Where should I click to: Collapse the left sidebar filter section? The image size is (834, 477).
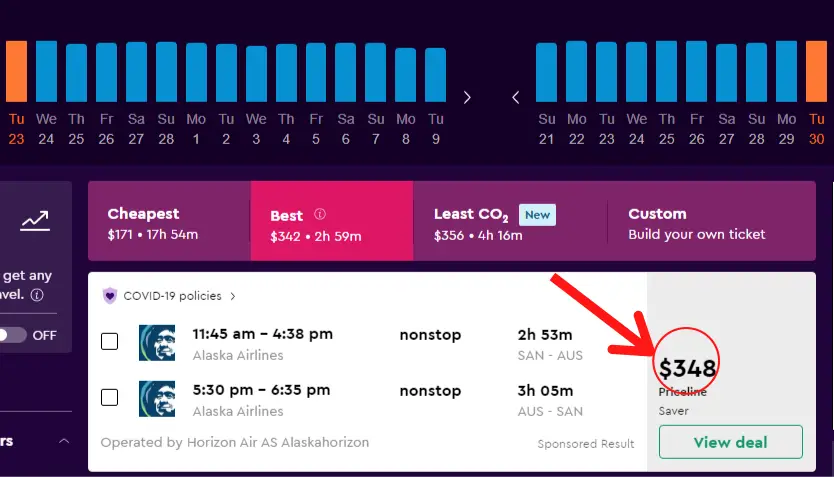64,441
